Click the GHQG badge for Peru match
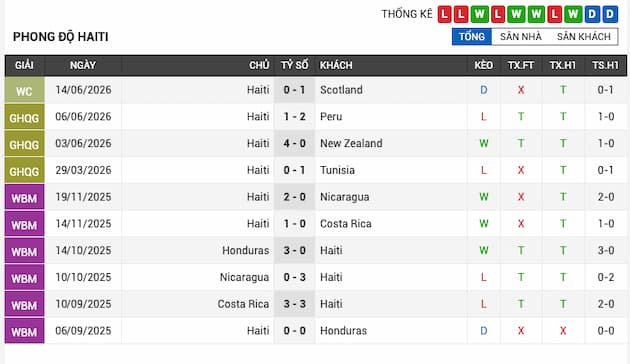The image size is (630, 364). (24, 117)
